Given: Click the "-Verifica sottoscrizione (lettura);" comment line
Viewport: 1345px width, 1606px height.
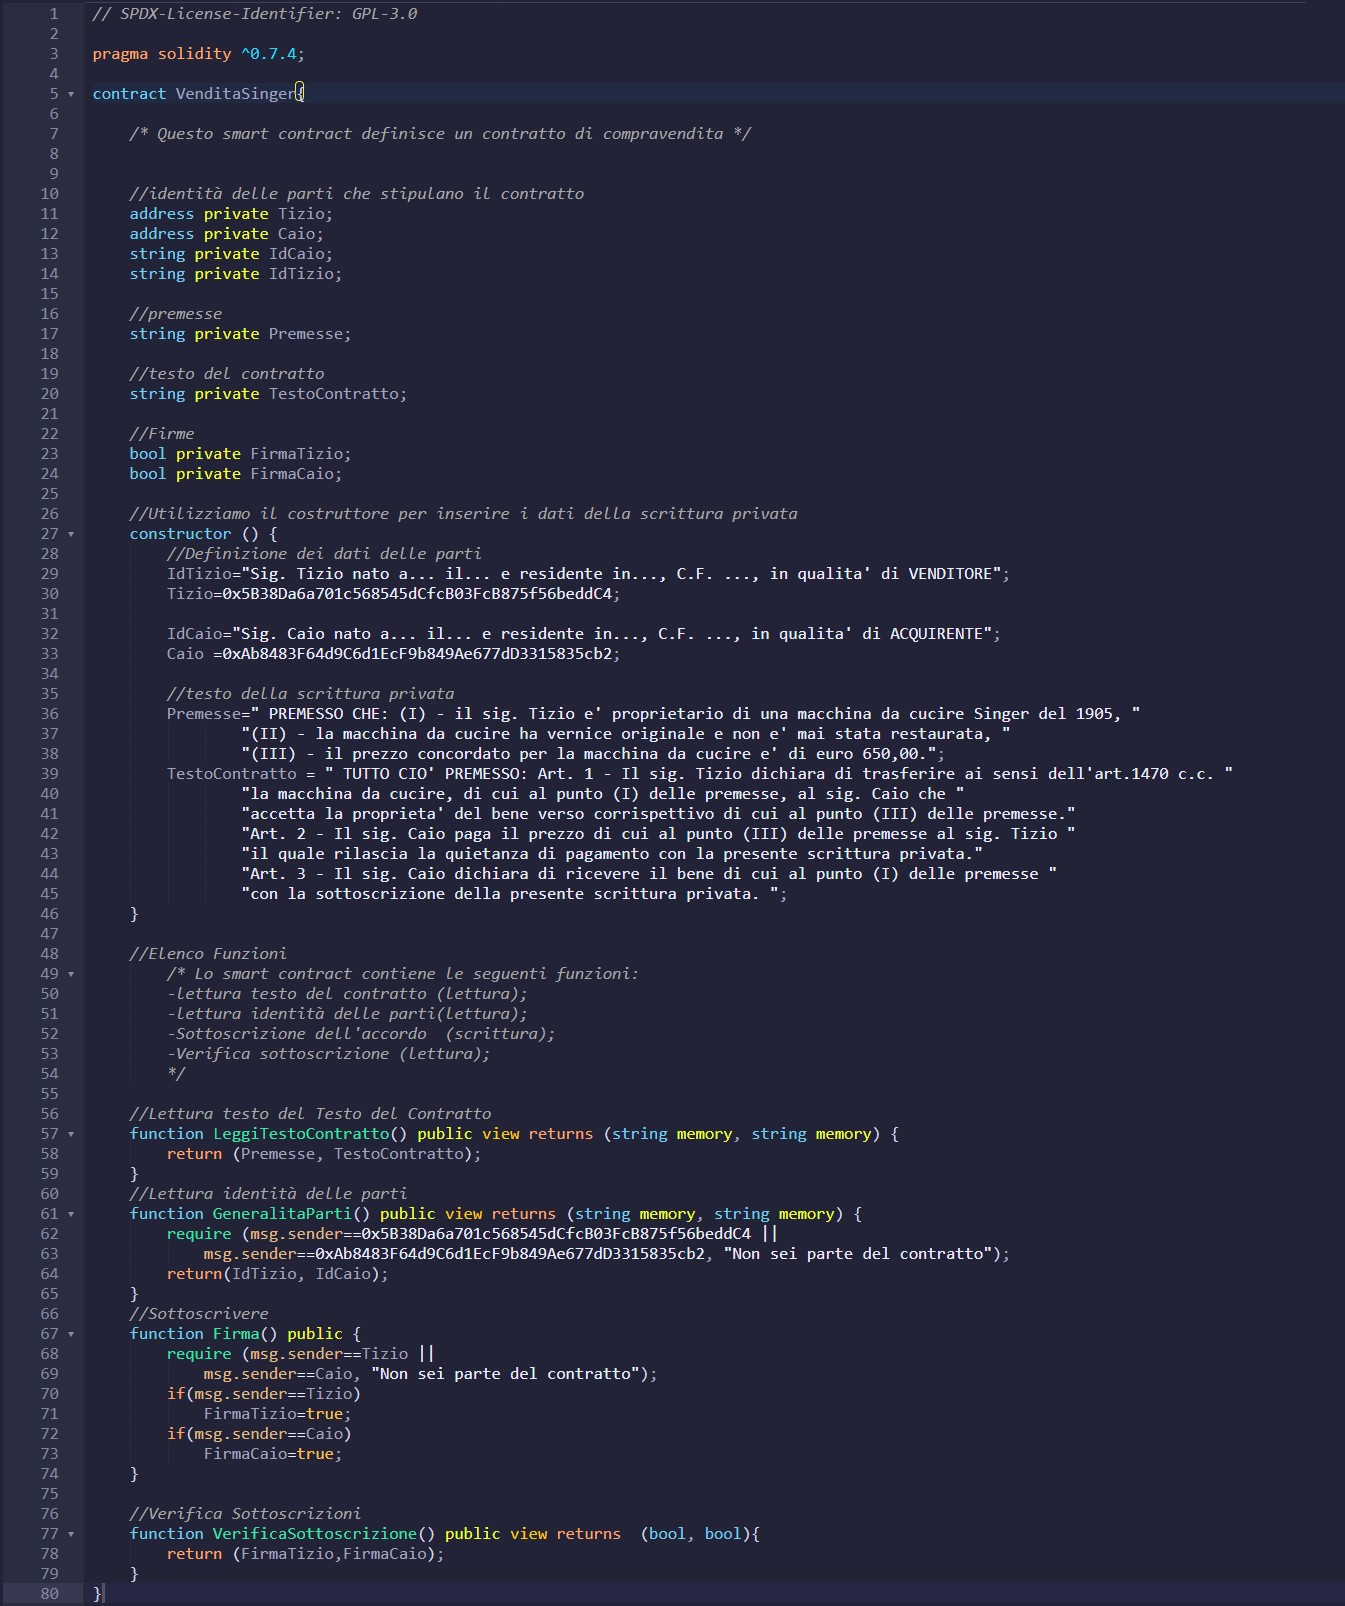Looking at the screenshot, I should (328, 1054).
